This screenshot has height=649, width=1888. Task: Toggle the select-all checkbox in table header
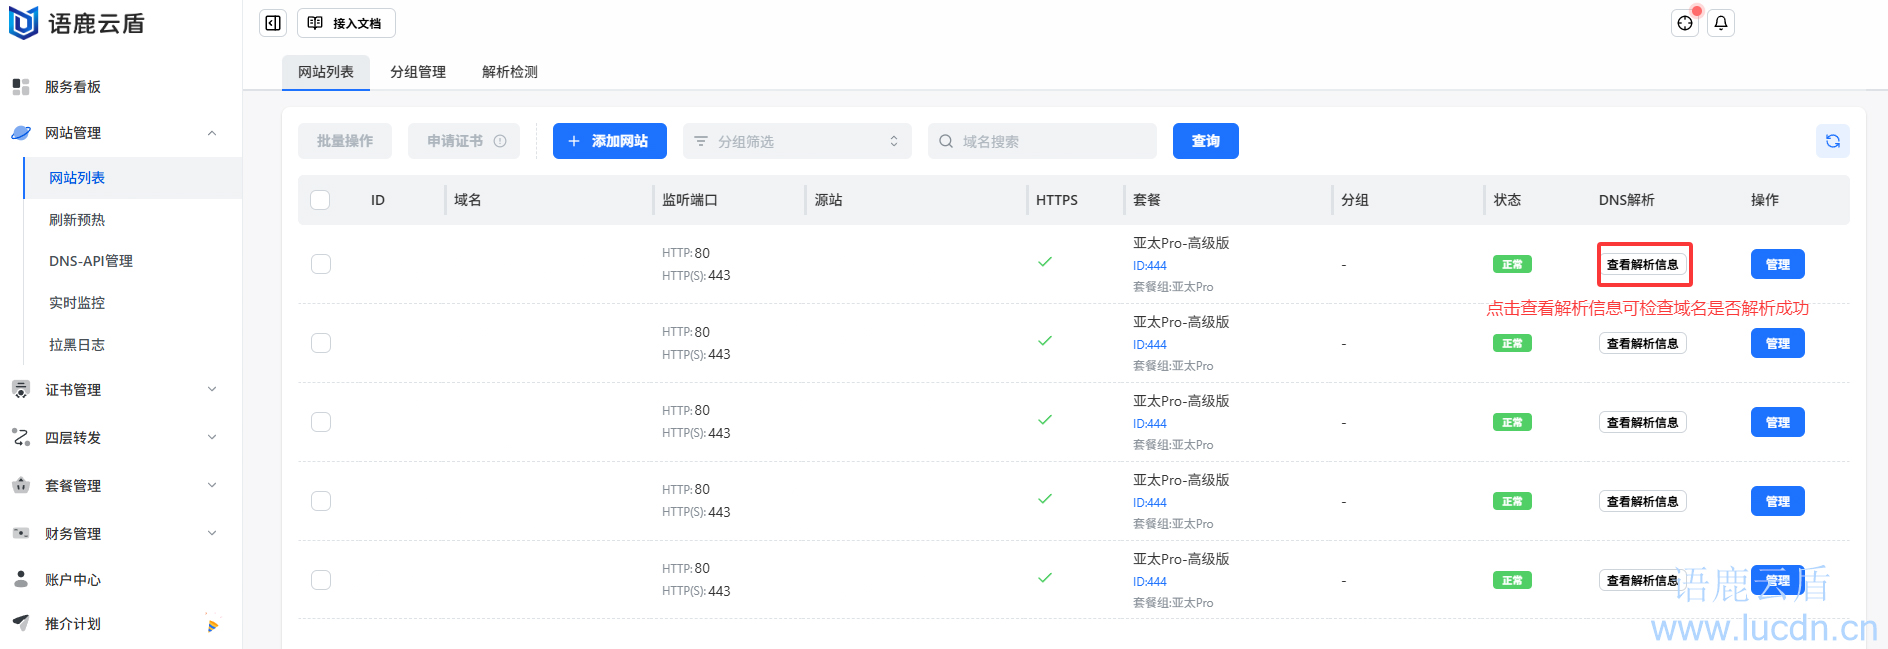tap(320, 200)
